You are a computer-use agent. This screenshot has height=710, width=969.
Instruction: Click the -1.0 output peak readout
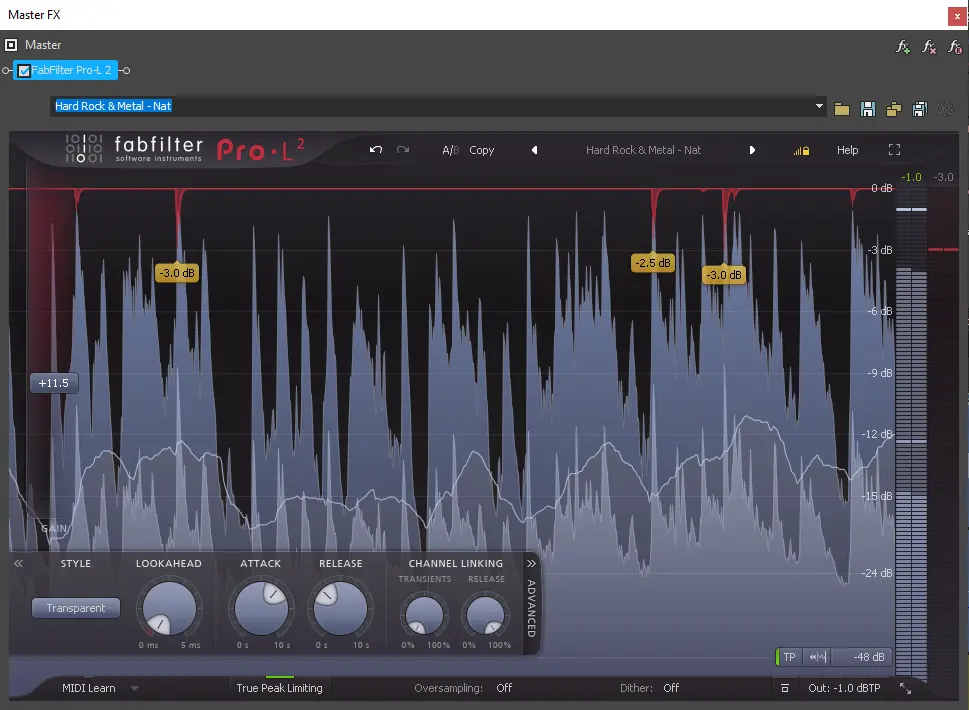911,177
